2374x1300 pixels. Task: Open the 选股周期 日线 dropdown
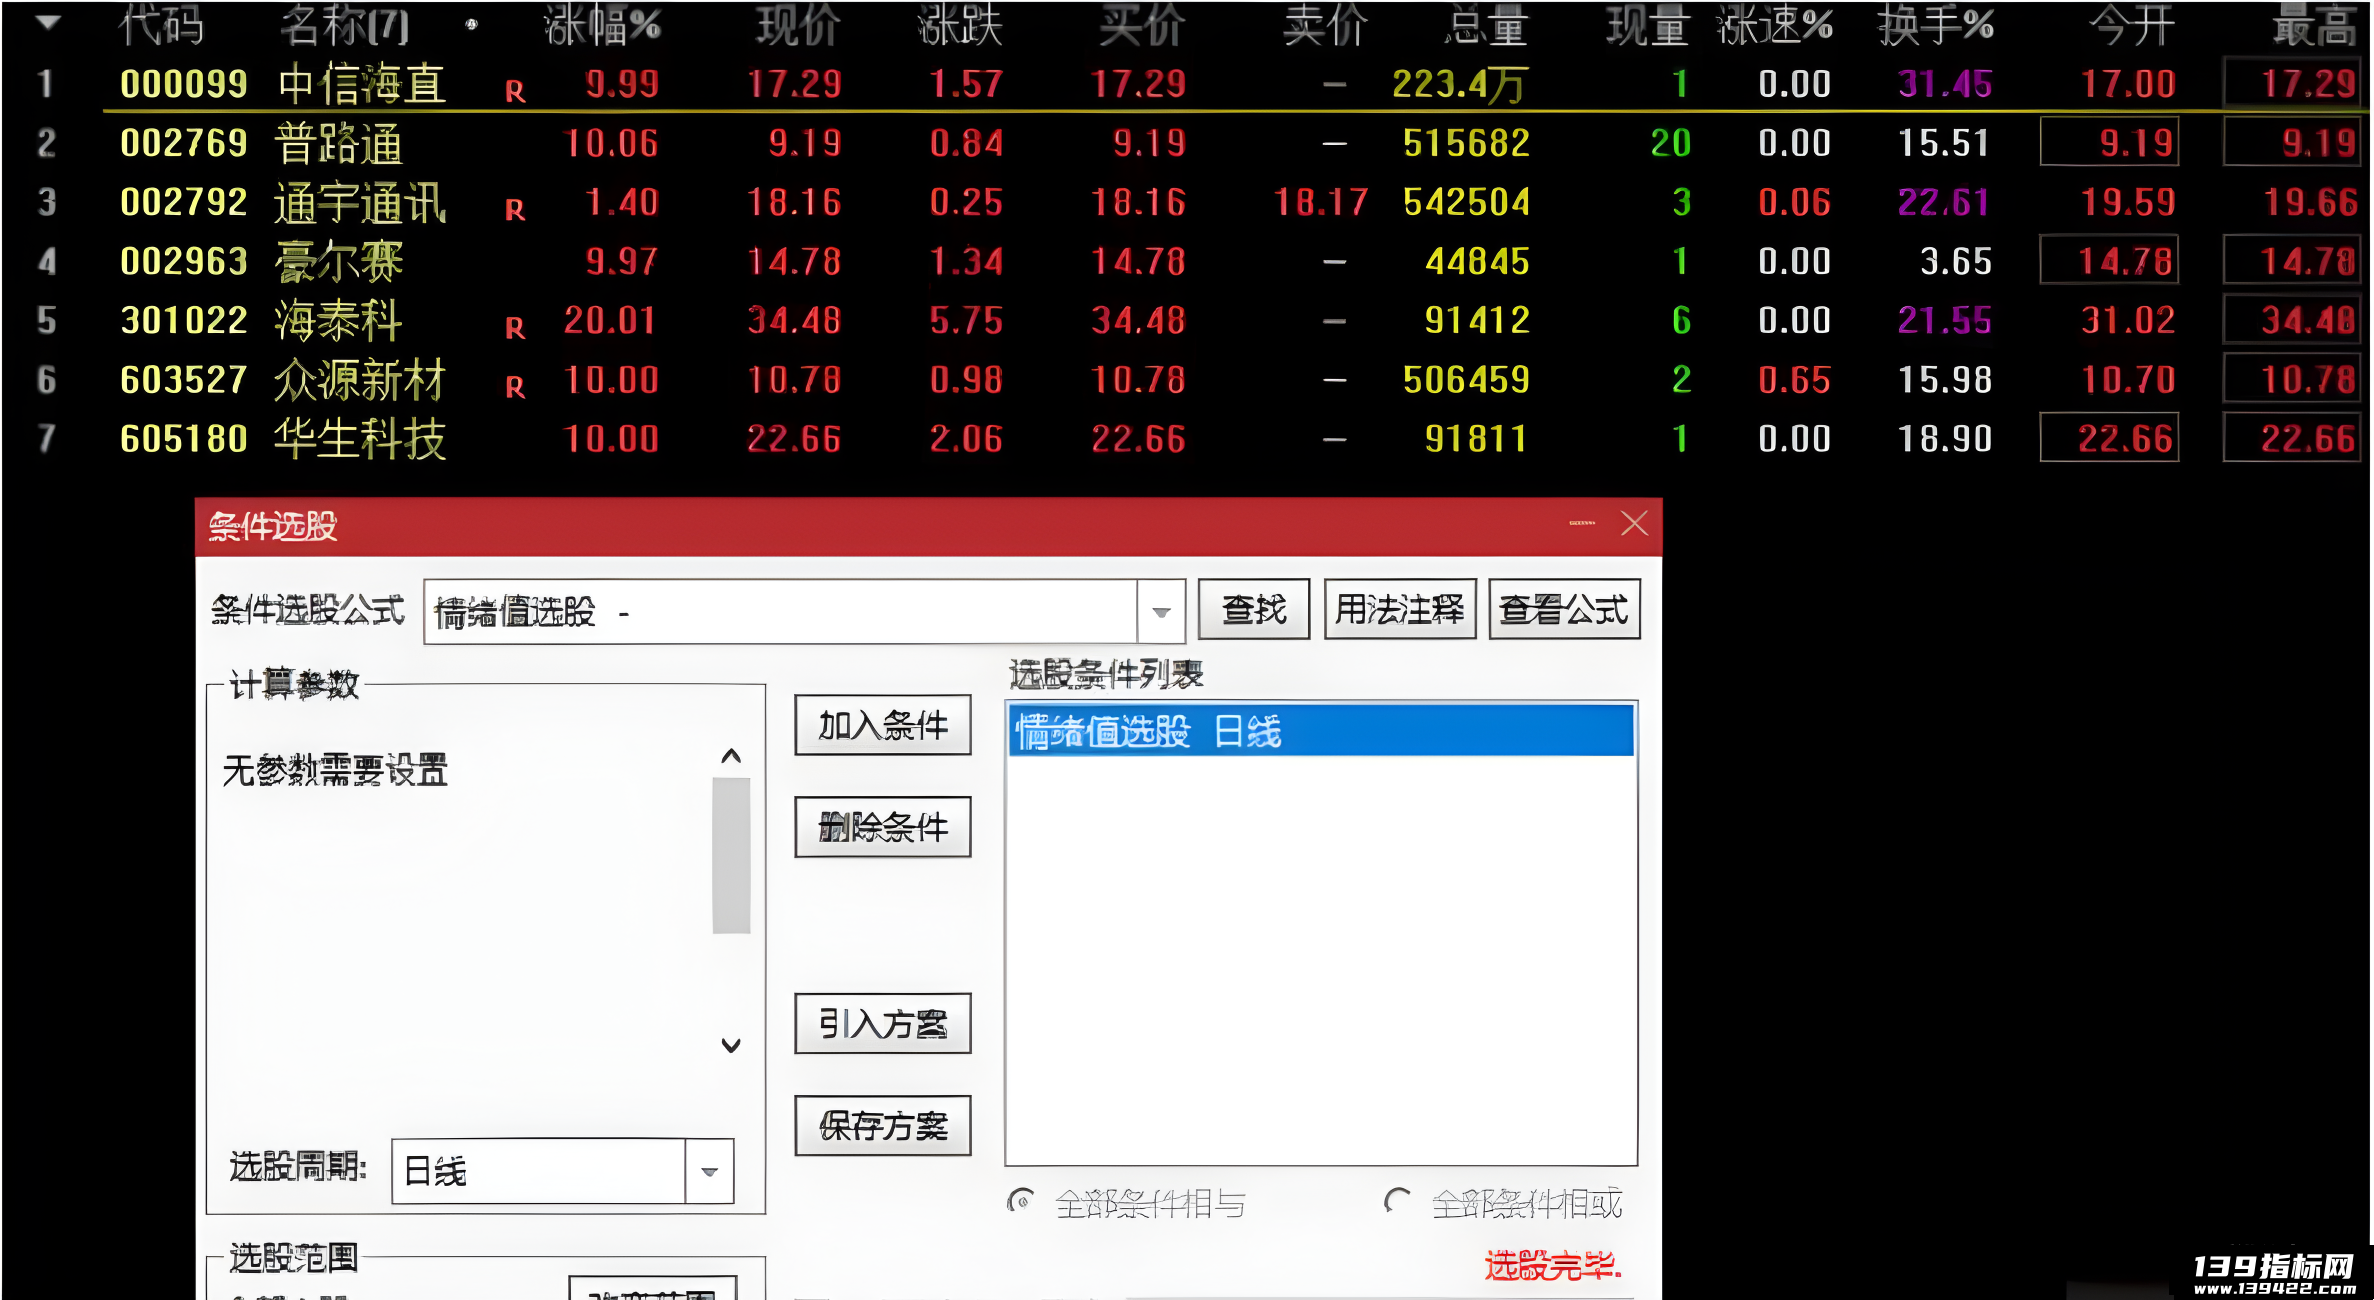point(709,1172)
